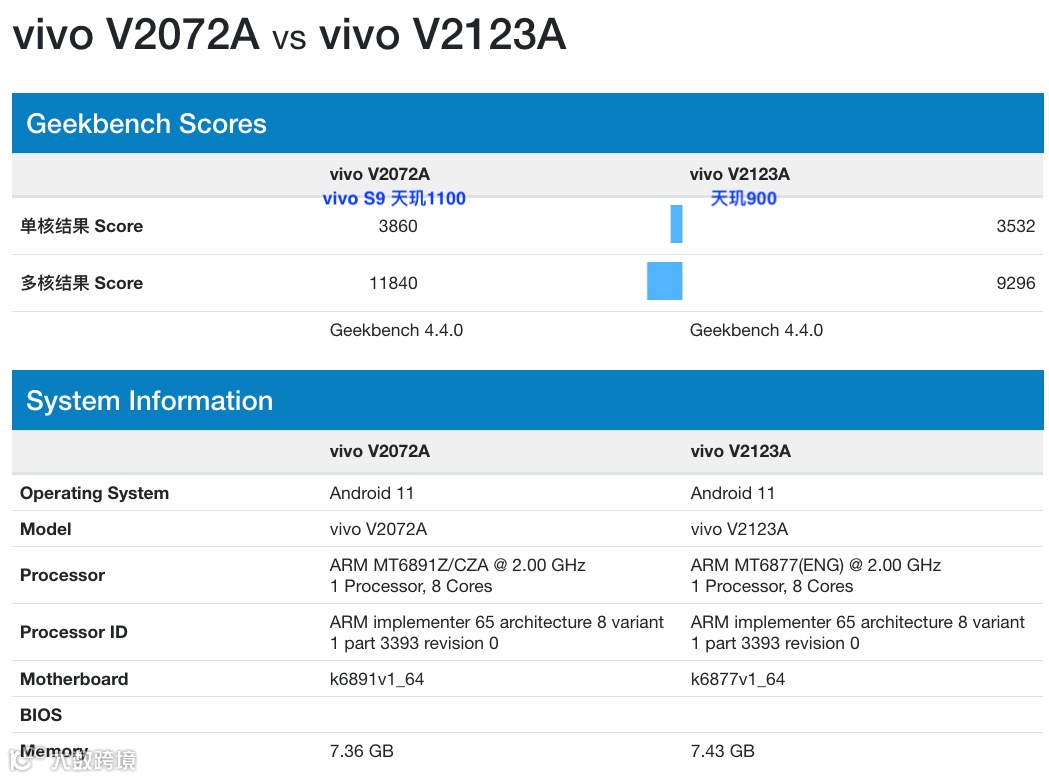Click the 单核结果 Score row label

[82, 226]
